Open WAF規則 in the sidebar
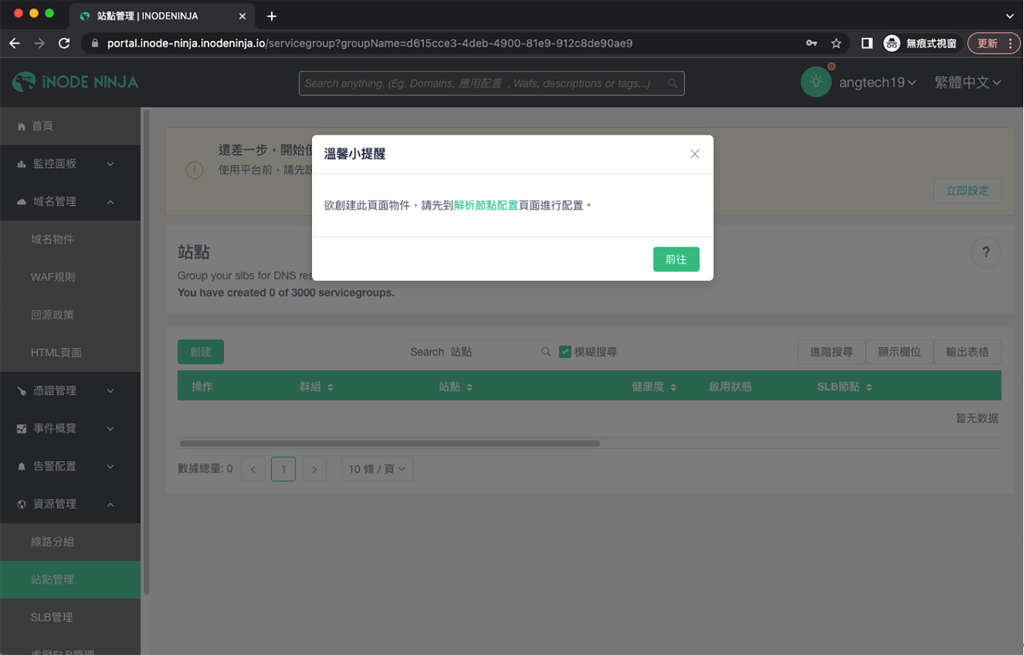 70,278
